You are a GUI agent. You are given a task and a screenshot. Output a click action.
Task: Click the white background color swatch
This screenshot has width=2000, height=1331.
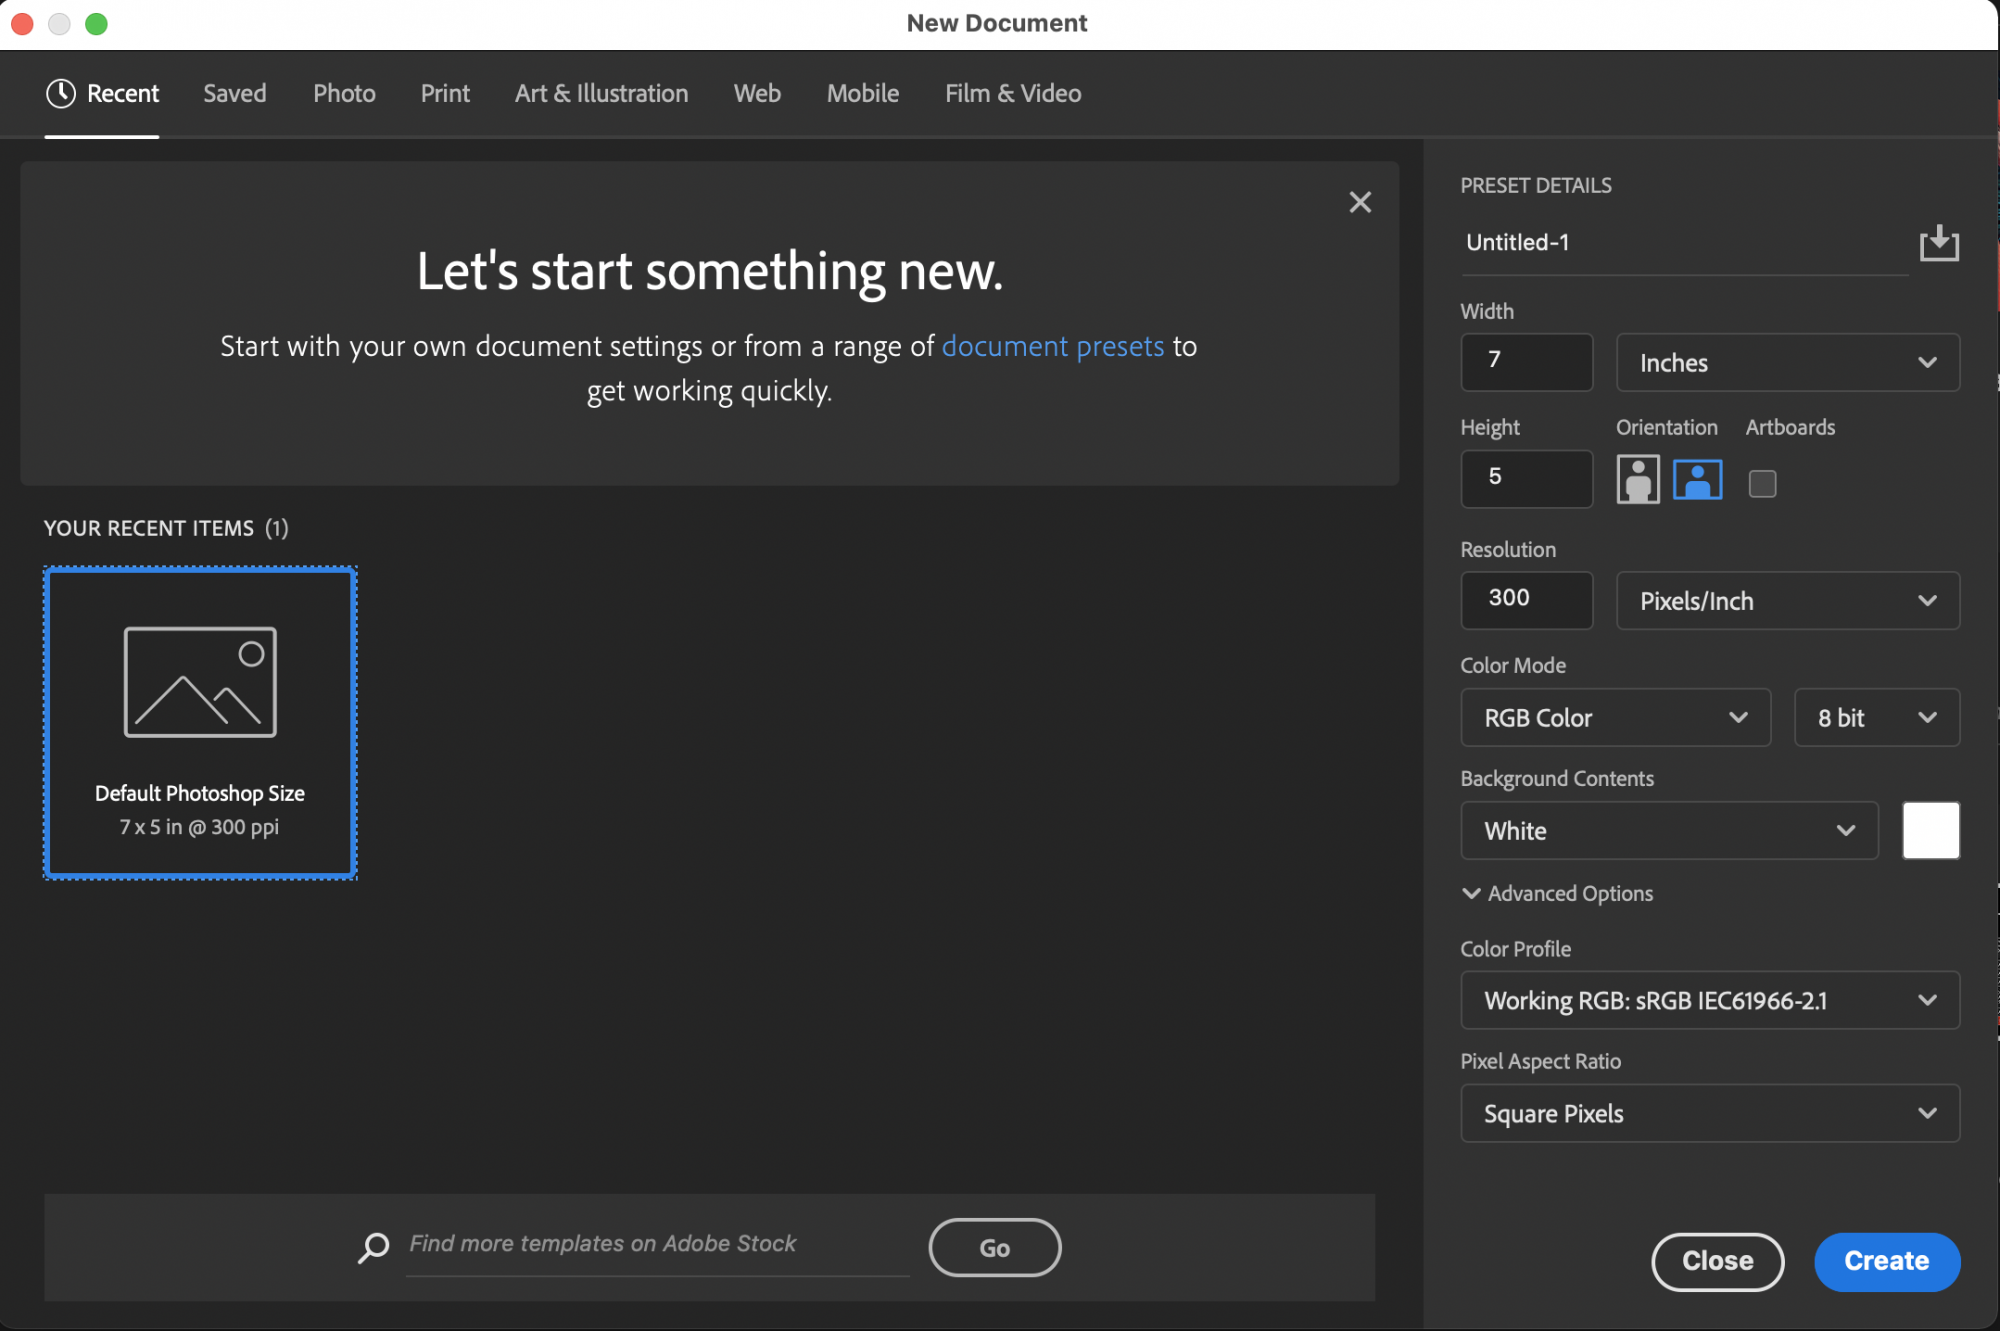[x=1930, y=831]
